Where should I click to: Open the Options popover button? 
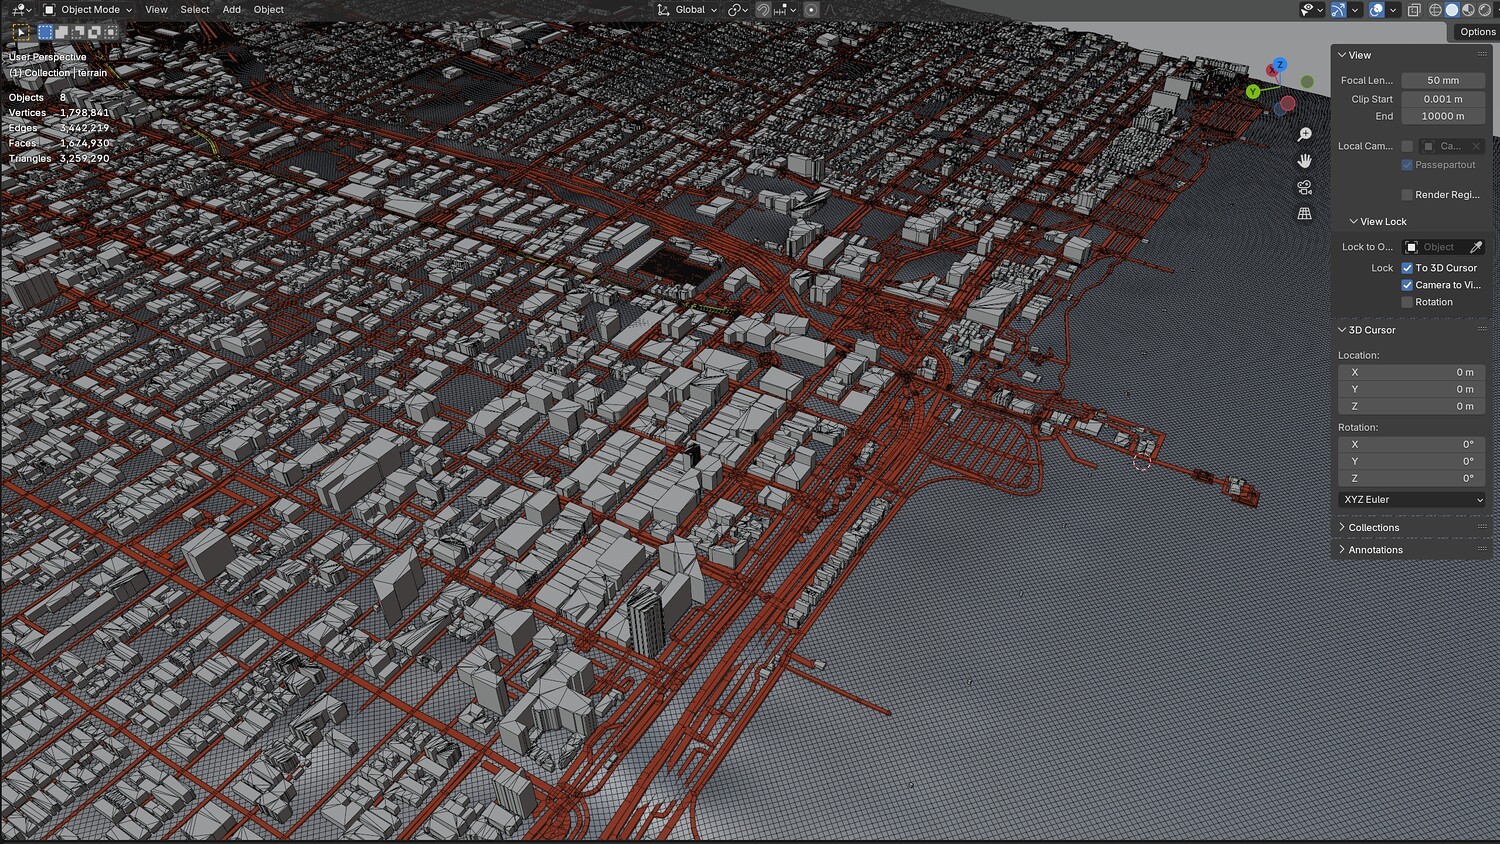1476,32
